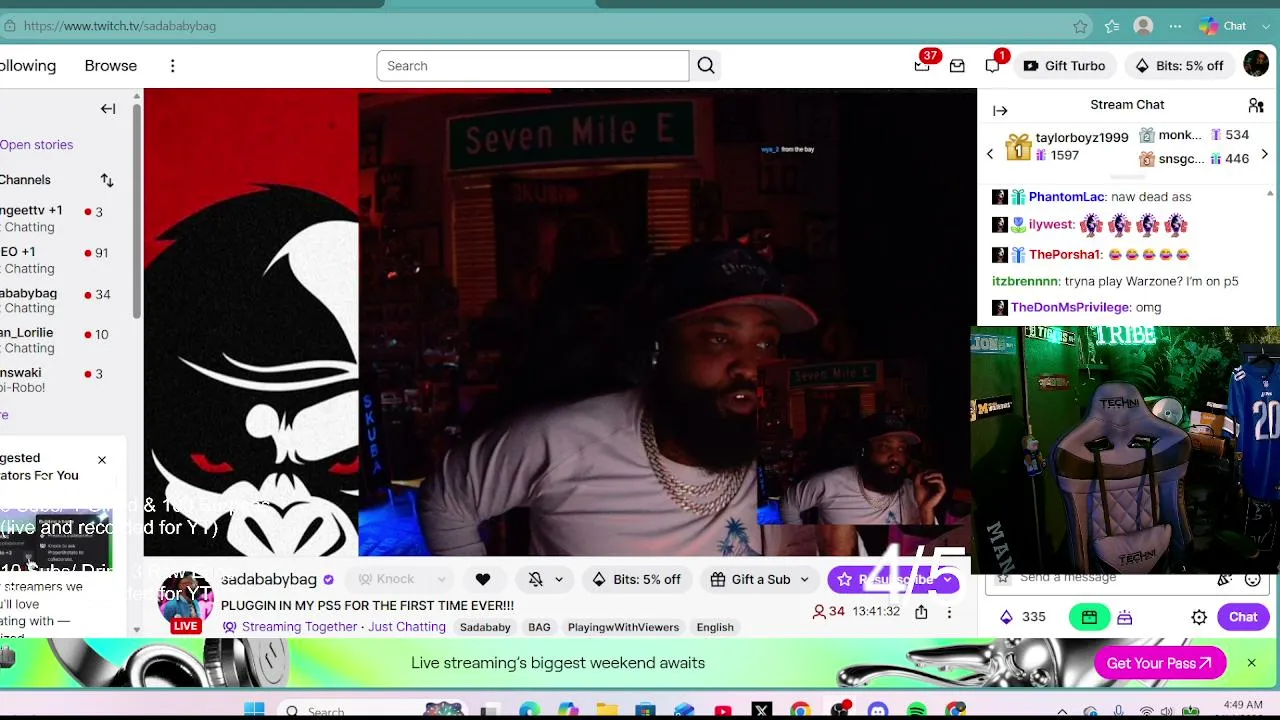This screenshot has width=1280, height=720.
Task: Open purple hype train icon below chat
Action: [1125, 617]
